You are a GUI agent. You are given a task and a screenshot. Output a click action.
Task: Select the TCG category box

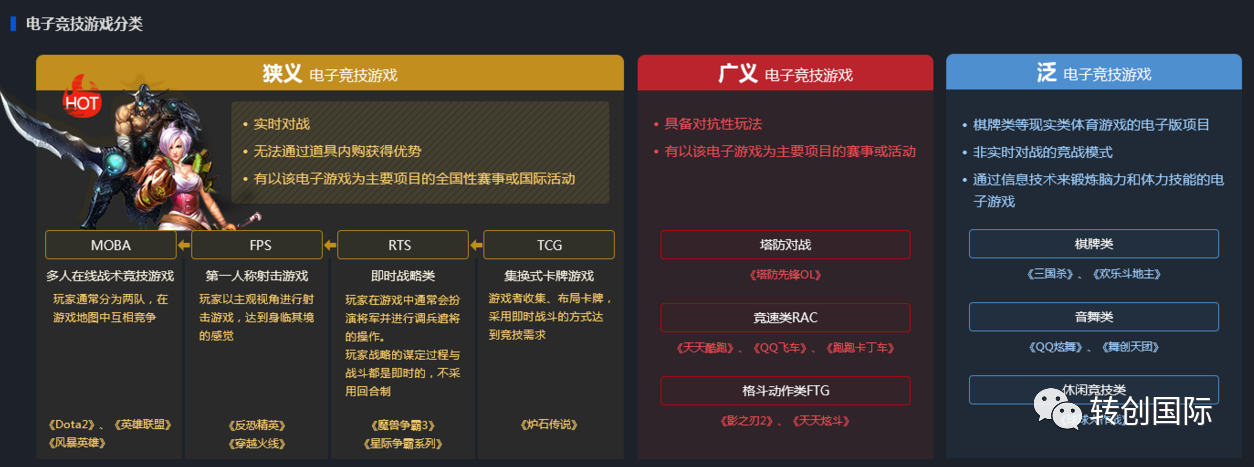click(x=548, y=245)
